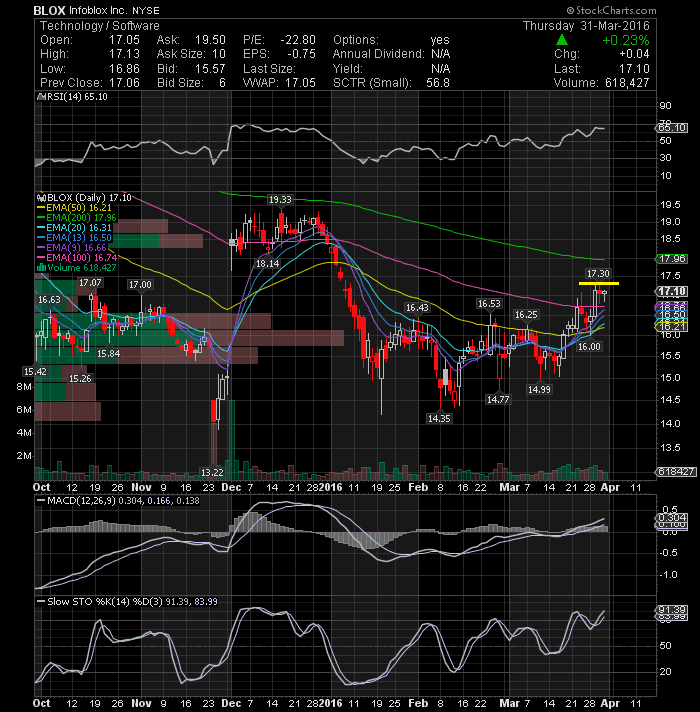The image size is (700, 712).
Task: Click the green volume bars legend icon
Action: pyautogui.click(x=41, y=267)
